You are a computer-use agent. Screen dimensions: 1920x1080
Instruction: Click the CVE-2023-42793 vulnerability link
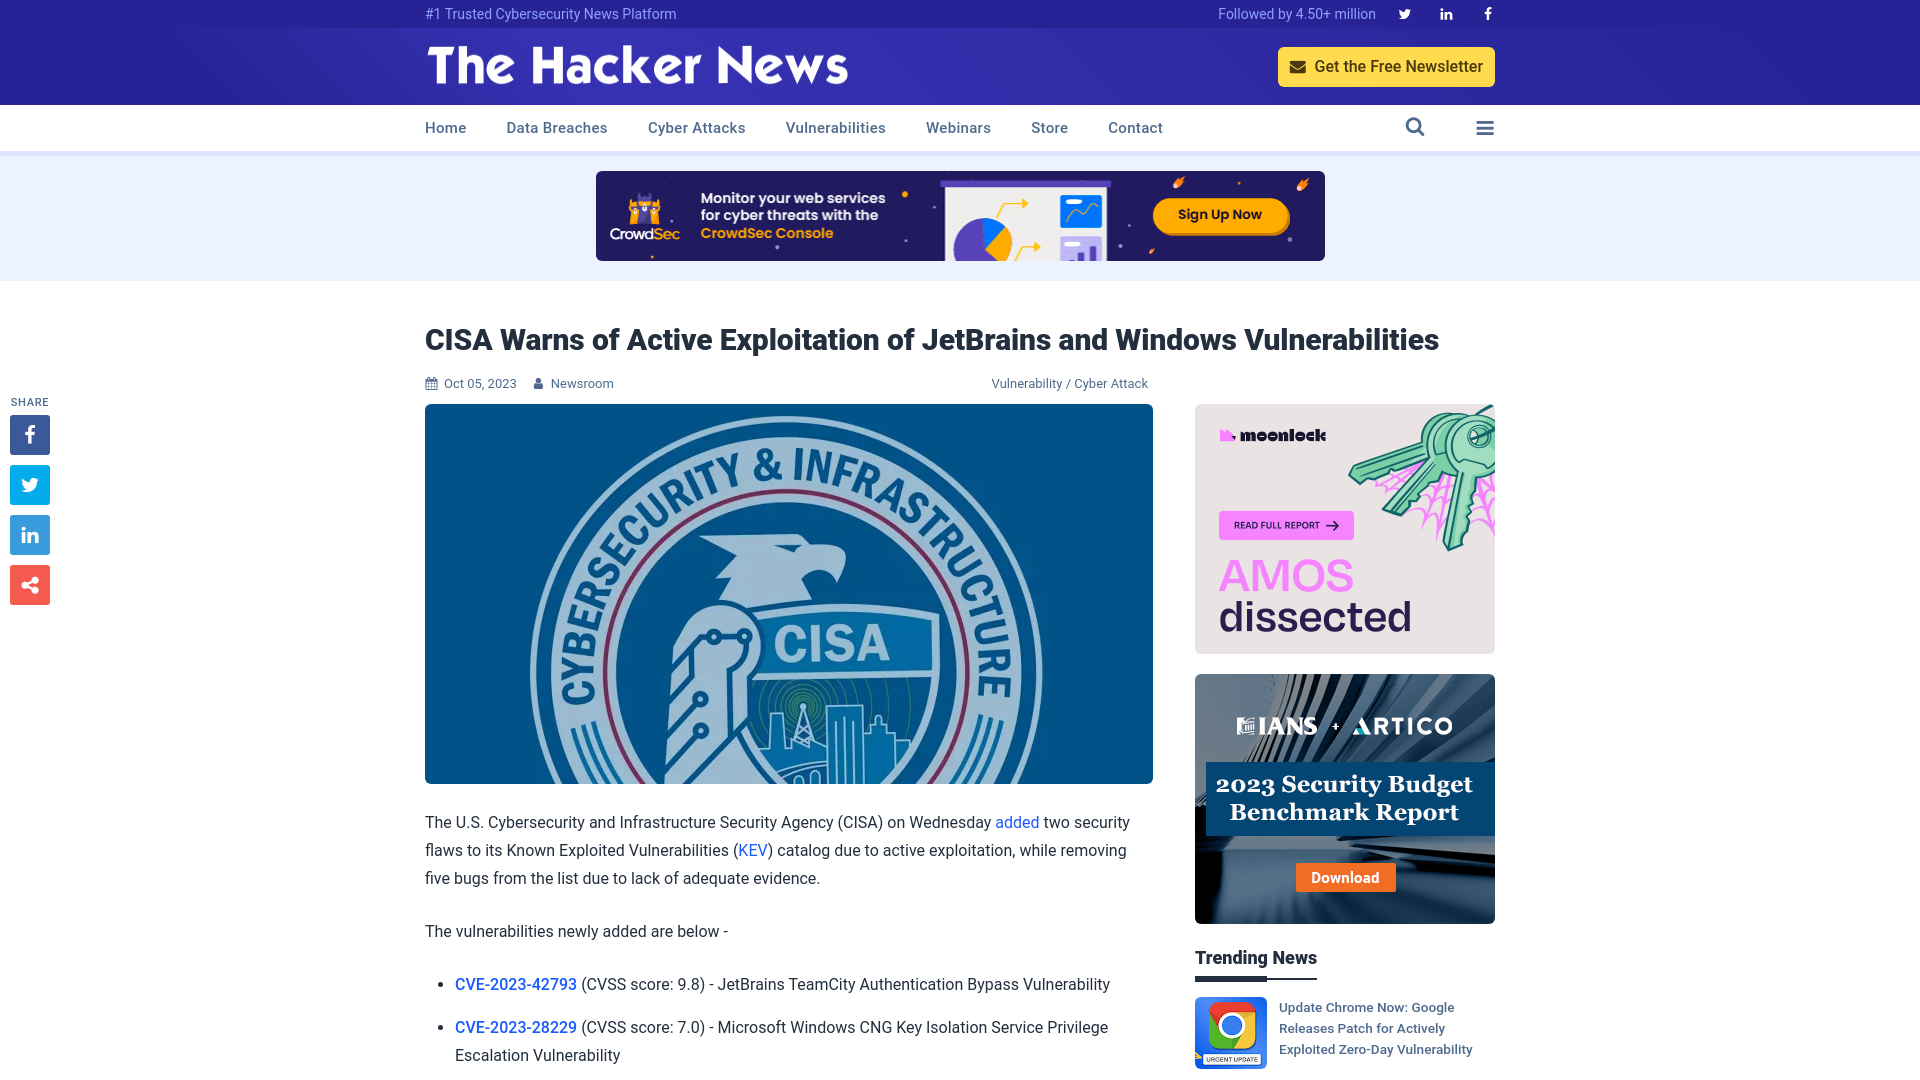pos(516,984)
